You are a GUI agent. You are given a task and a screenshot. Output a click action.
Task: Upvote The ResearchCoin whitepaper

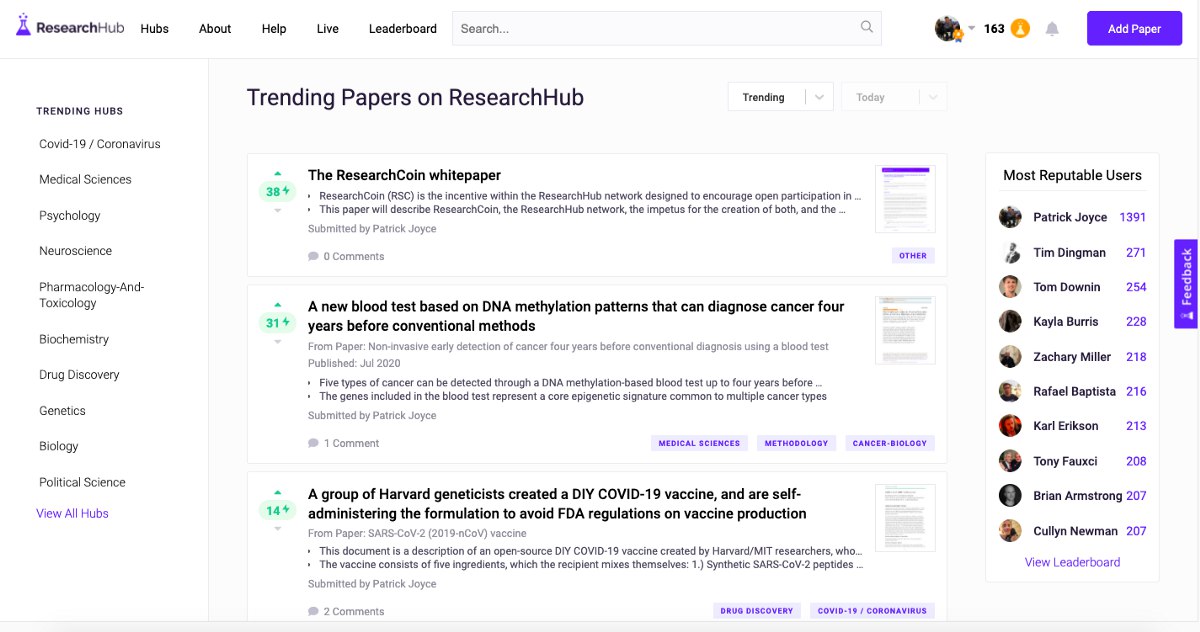tap(278, 174)
